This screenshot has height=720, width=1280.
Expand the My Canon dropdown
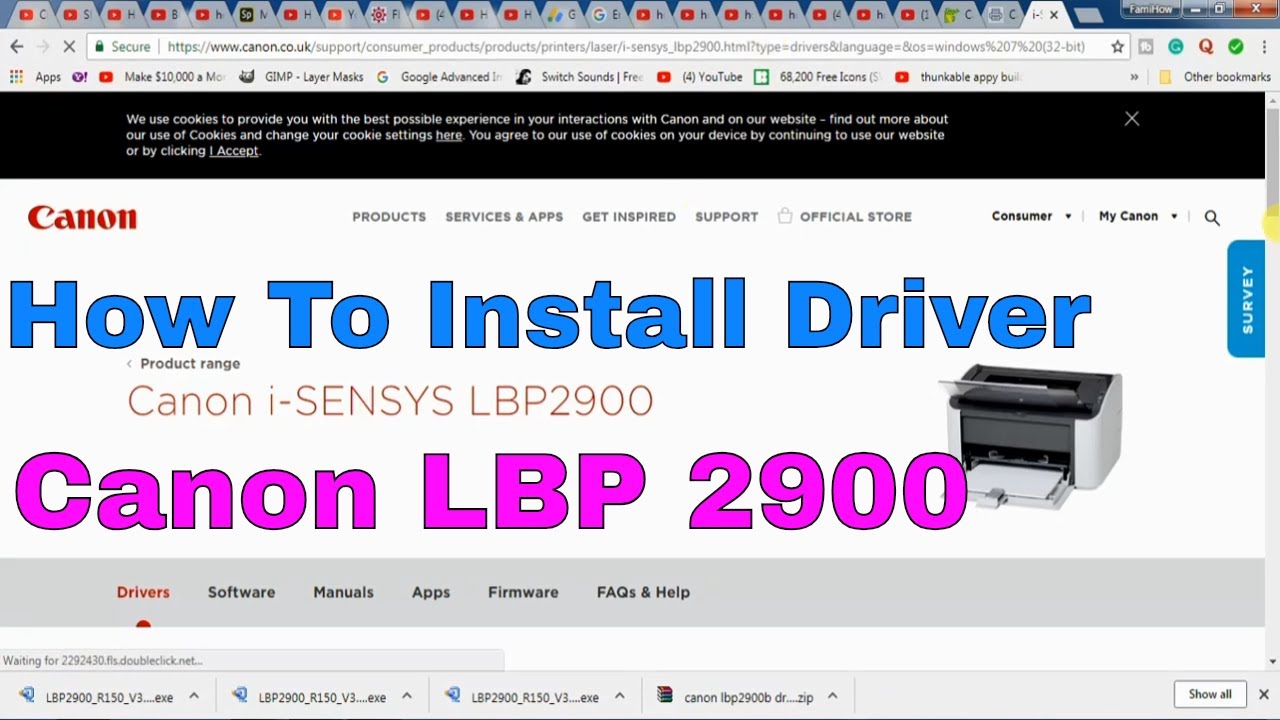(x=1138, y=216)
